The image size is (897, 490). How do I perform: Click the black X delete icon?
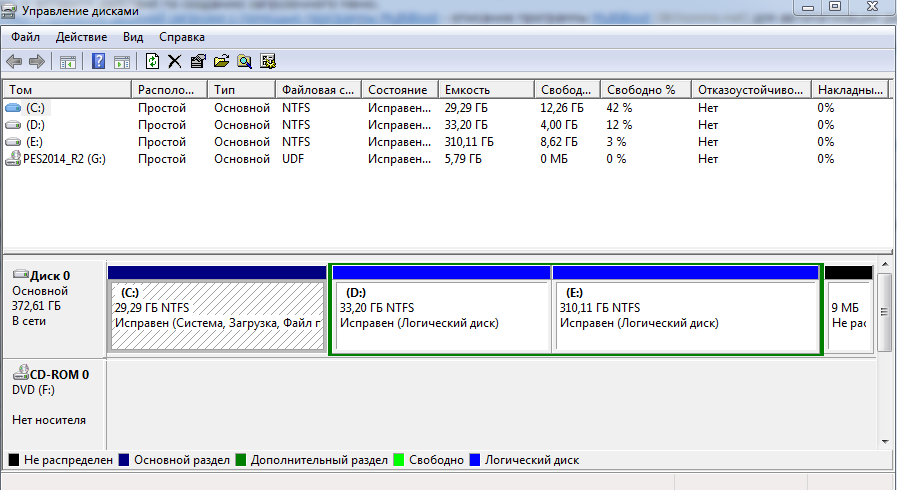(x=174, y=61)
